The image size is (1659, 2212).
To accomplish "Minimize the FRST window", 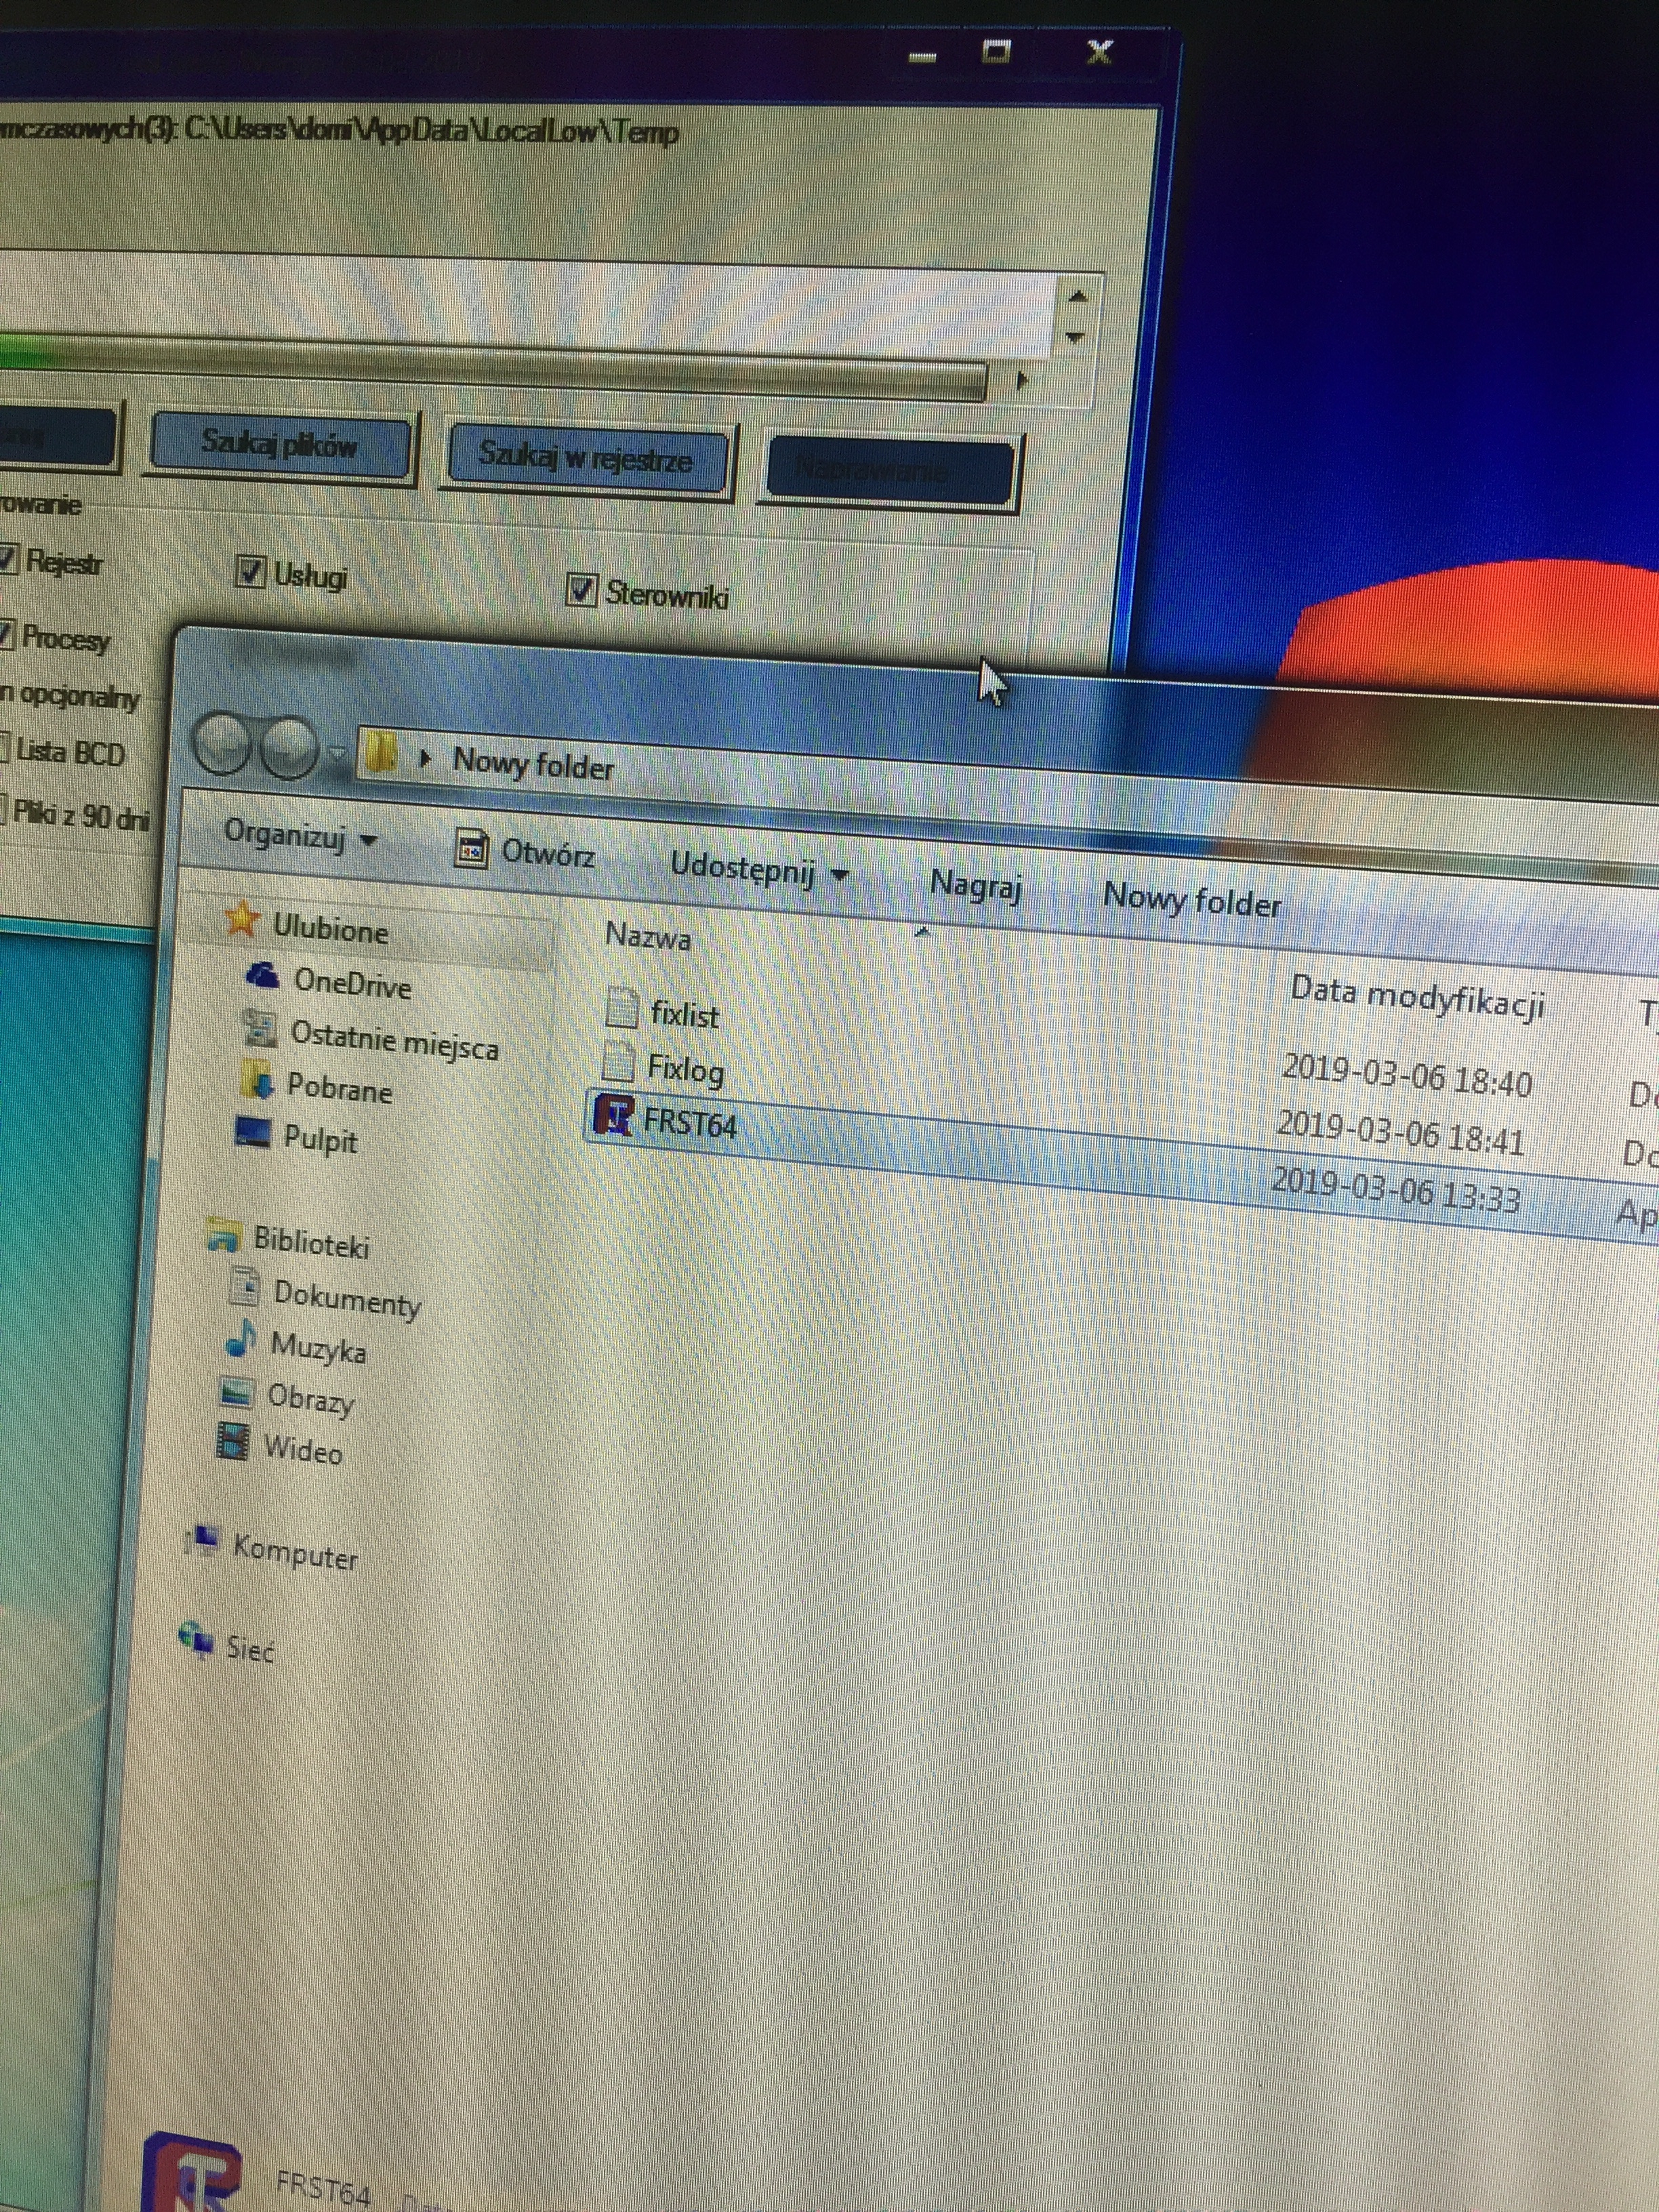I will (x=923, y=57).
